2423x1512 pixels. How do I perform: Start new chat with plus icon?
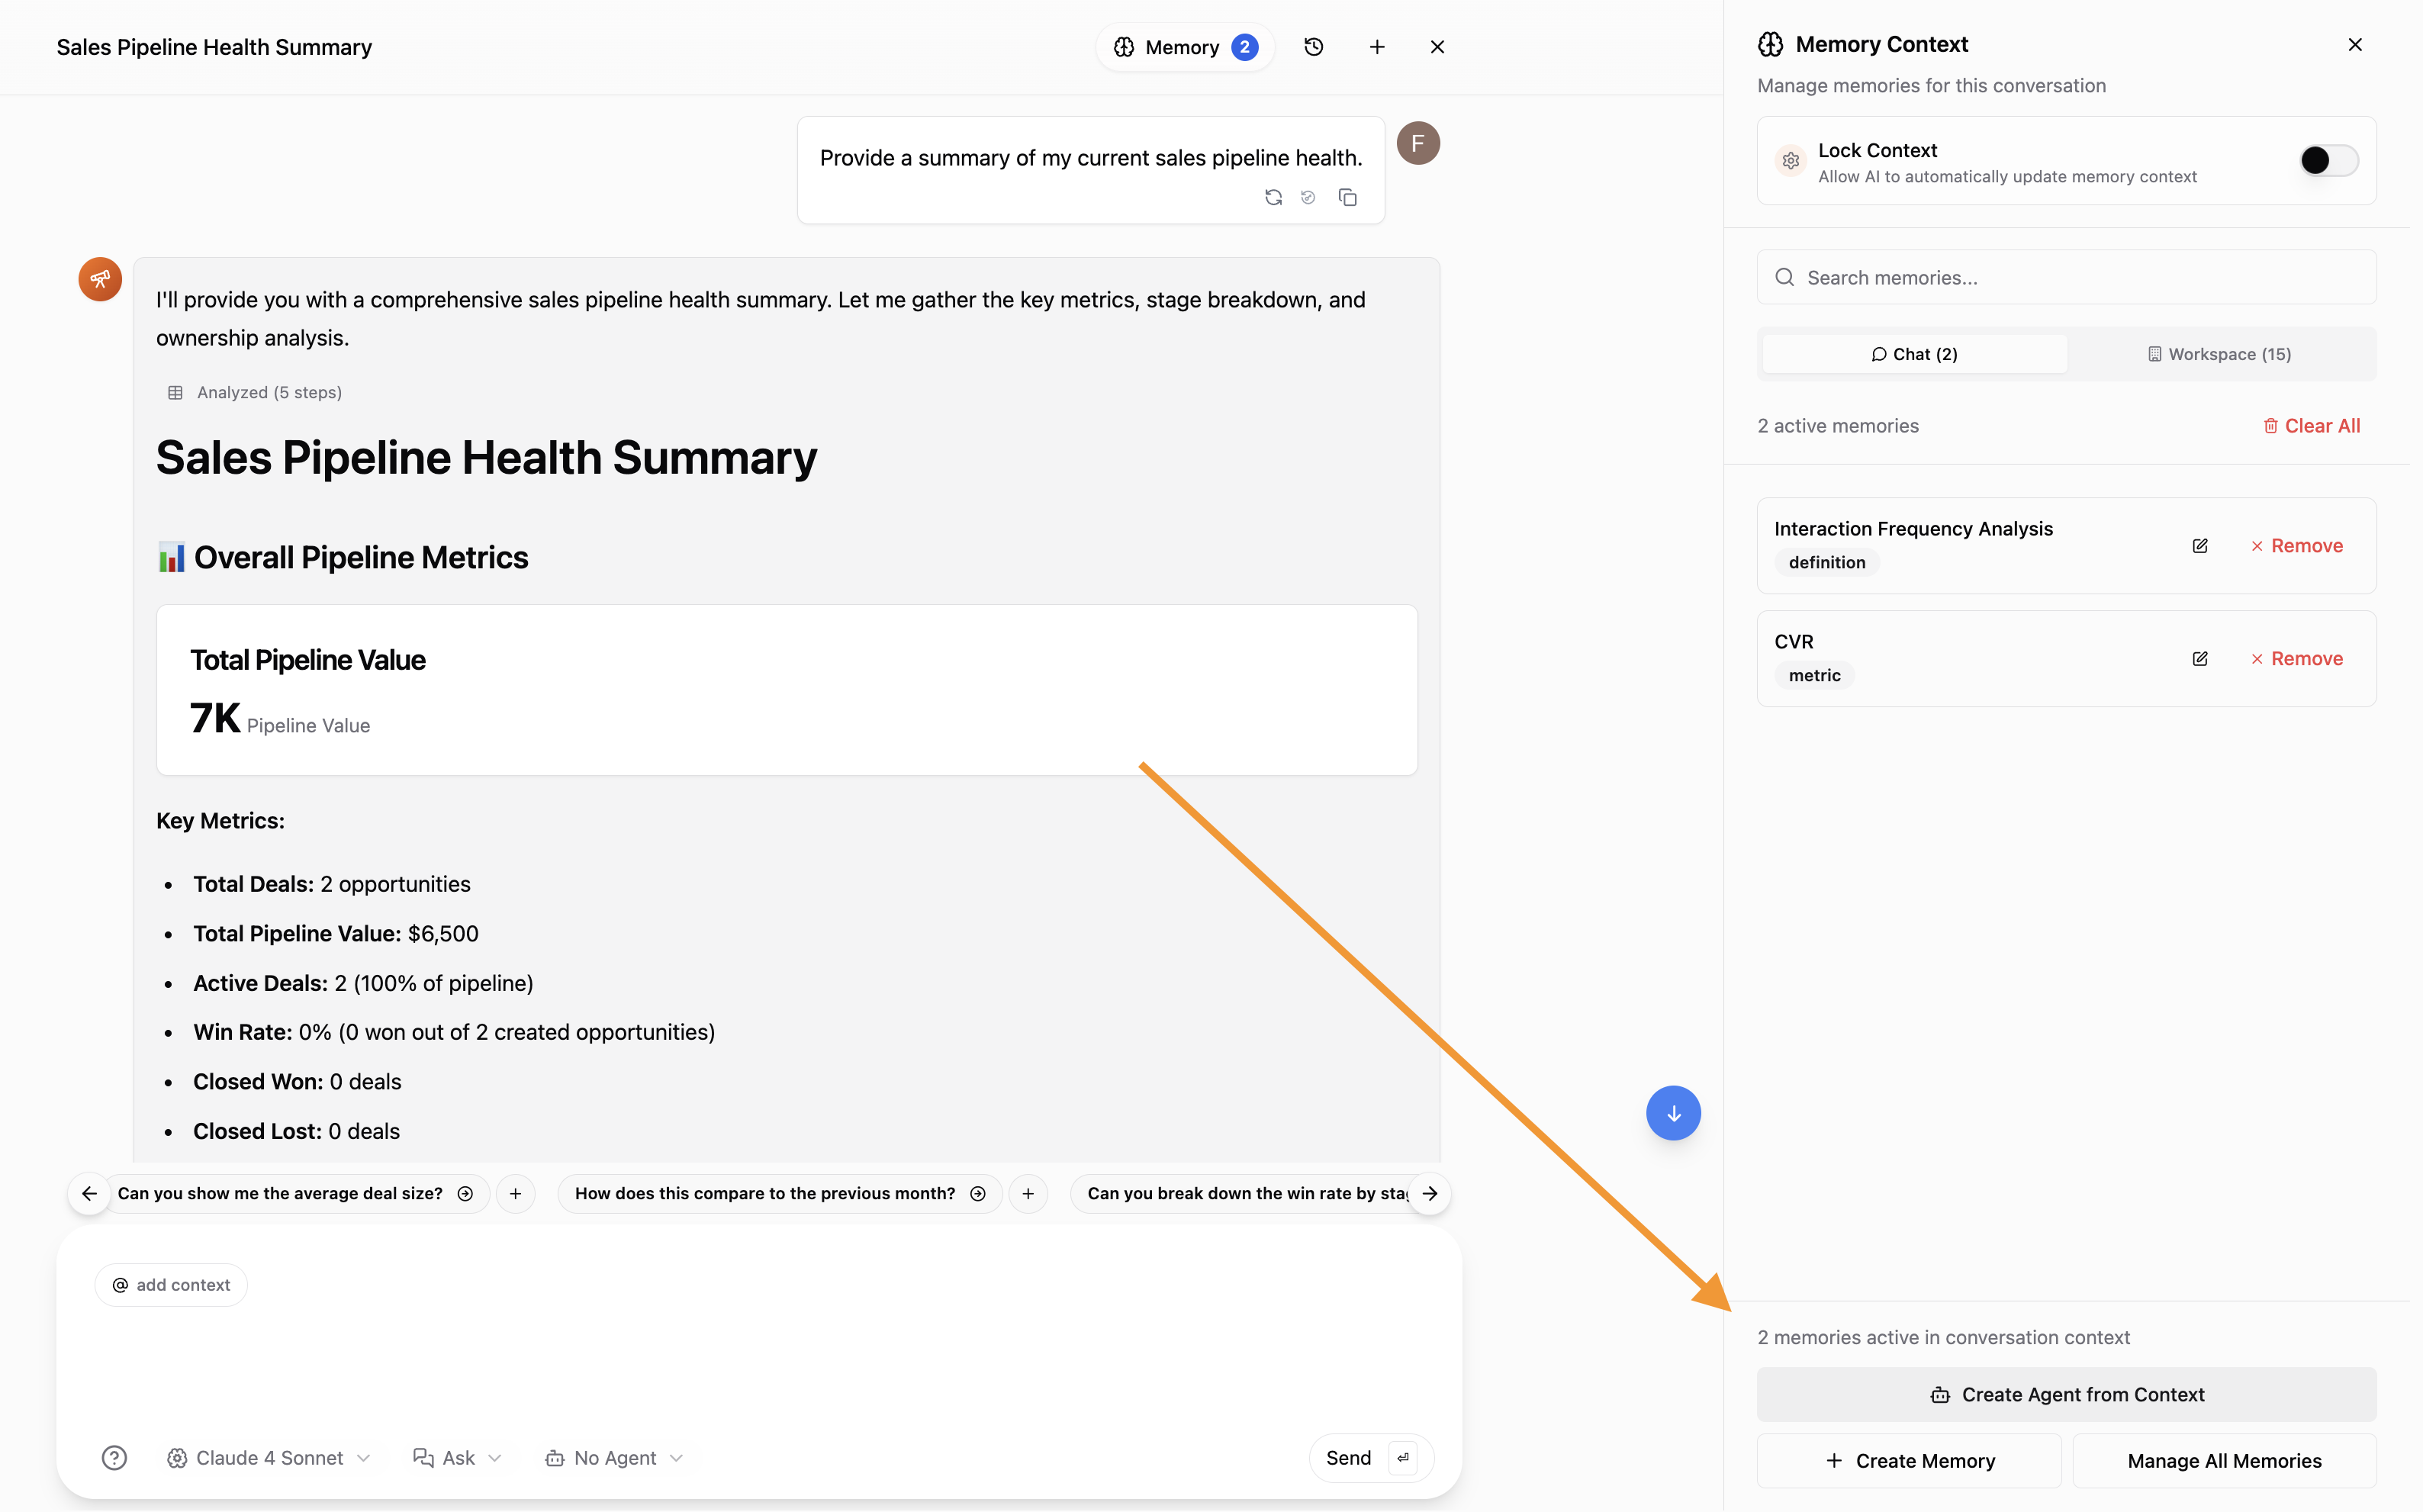1377,47
